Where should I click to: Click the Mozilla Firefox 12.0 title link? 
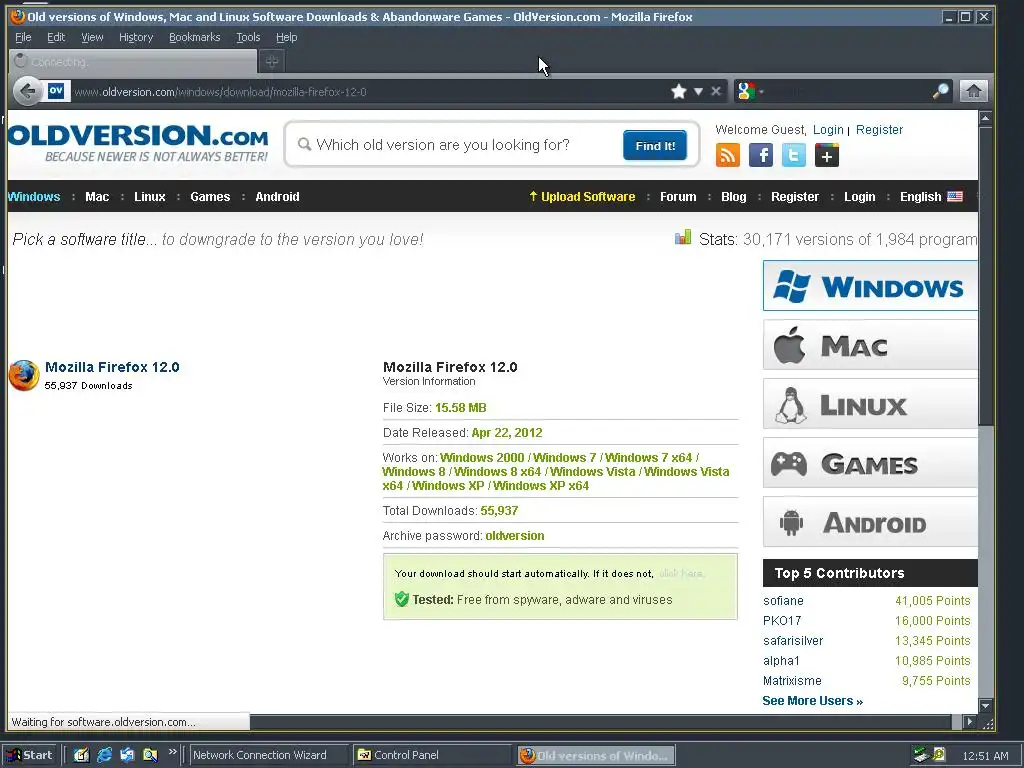112,367
